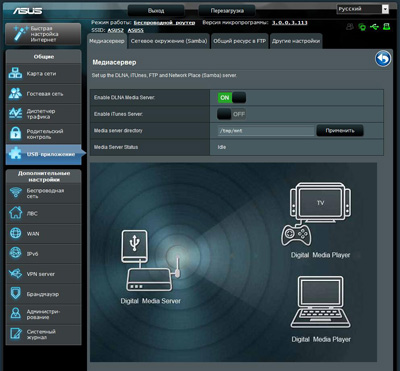This screenshot has width=400, height=371.
Task: Switch to Общий ресурс в FTP tab
Action: [x=240, y=41]
